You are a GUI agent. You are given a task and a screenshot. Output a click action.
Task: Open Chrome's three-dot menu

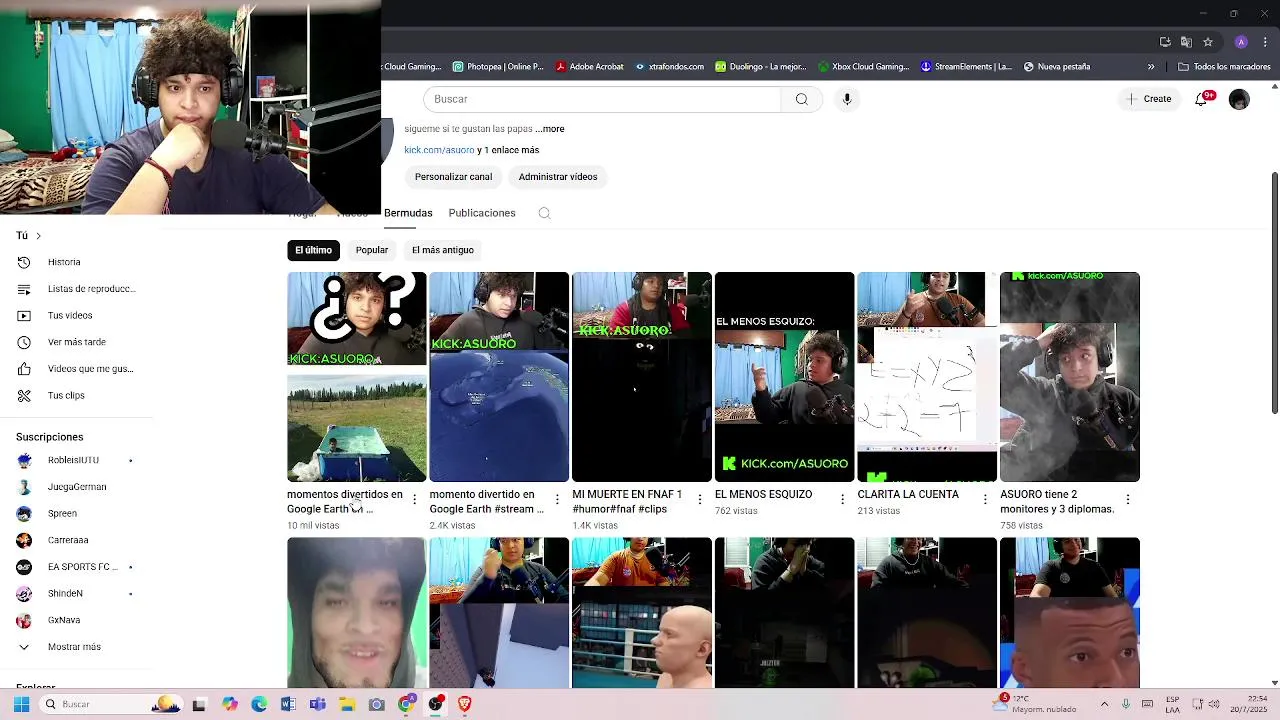point(1266,42)
